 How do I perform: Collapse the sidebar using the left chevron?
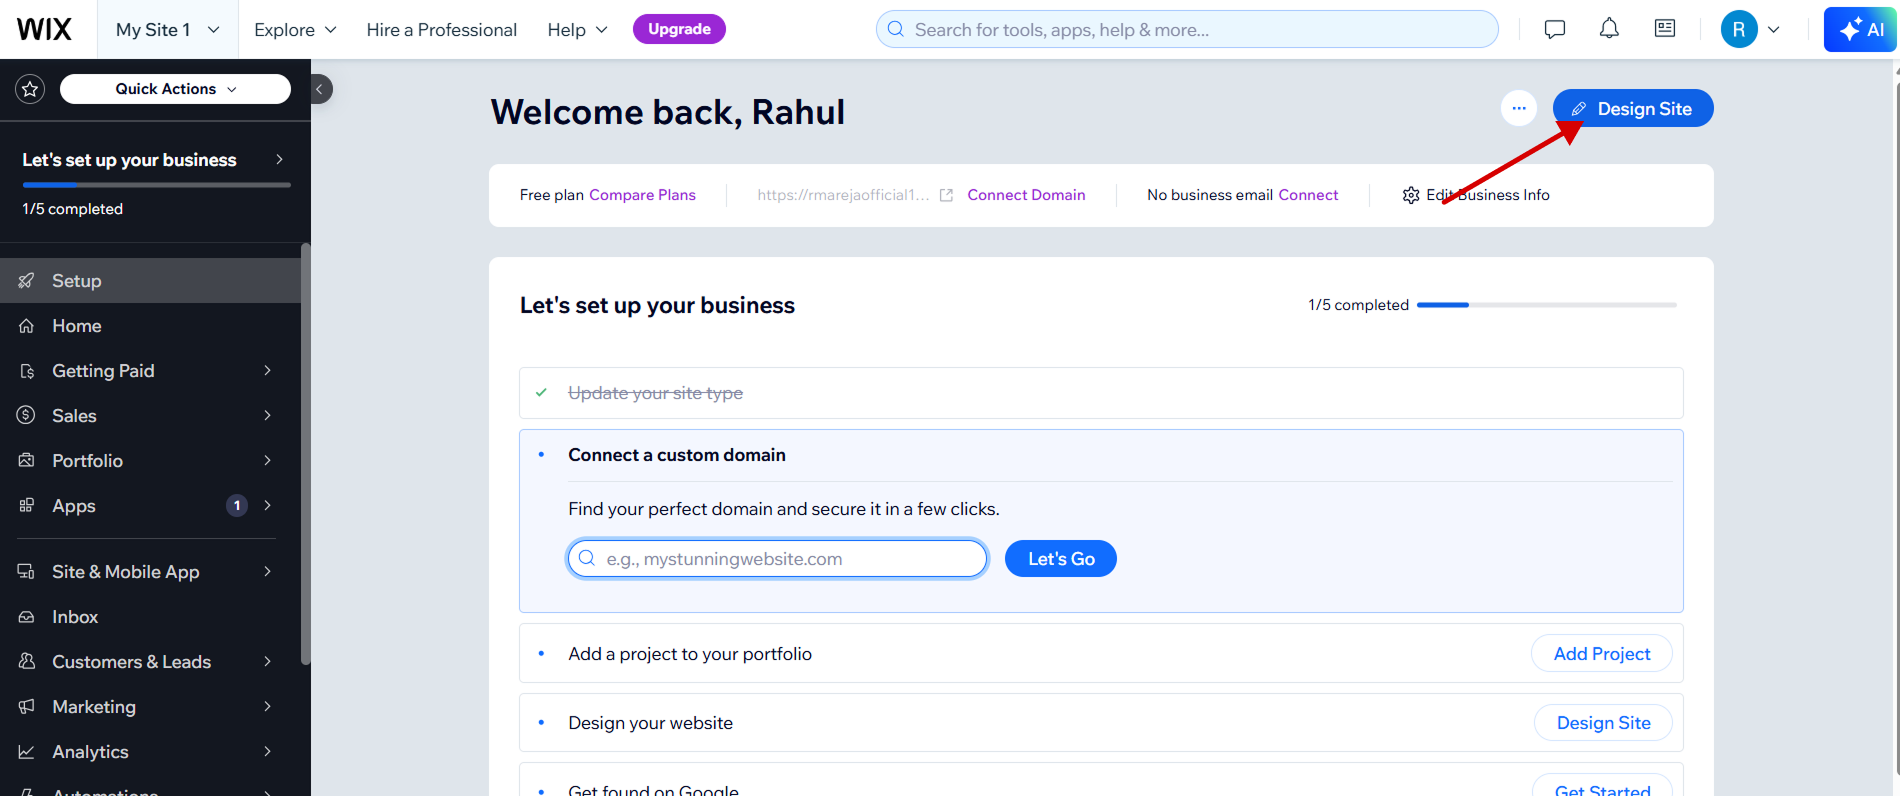[318, 89]
